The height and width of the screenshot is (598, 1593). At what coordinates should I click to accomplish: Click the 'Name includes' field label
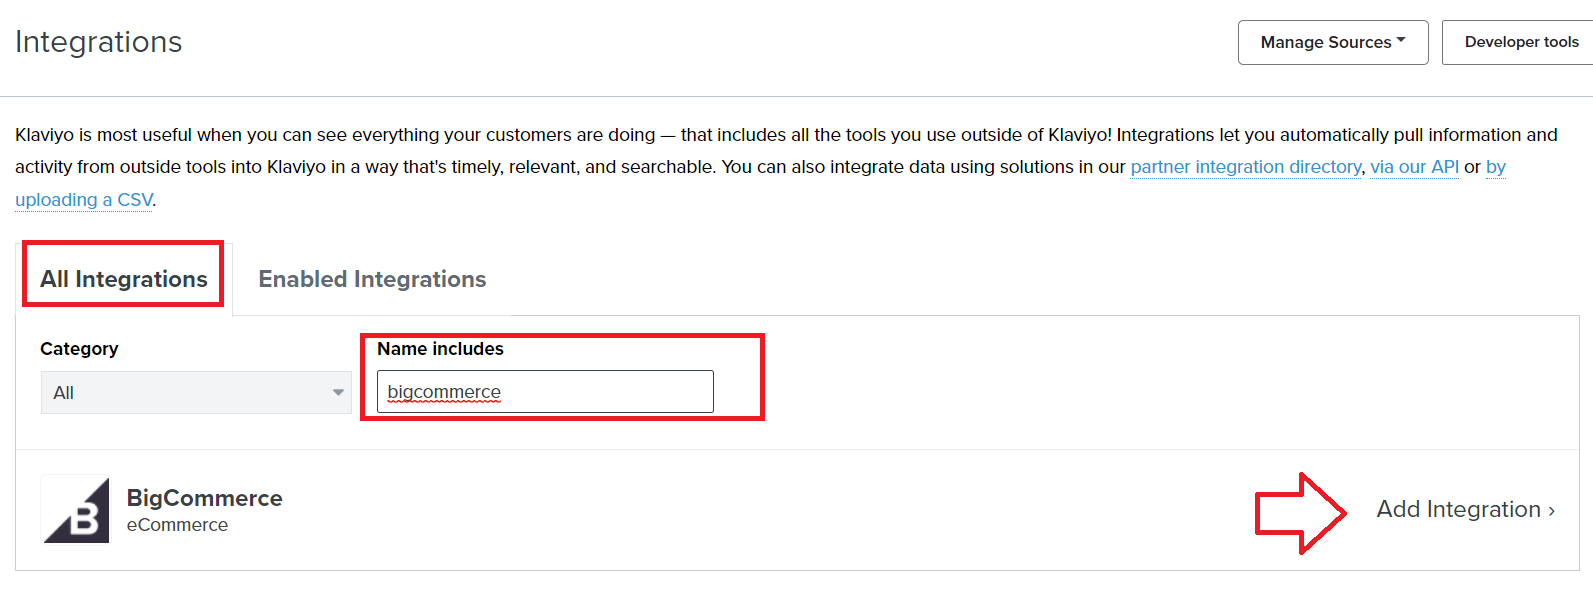click(x=440, y=349)
